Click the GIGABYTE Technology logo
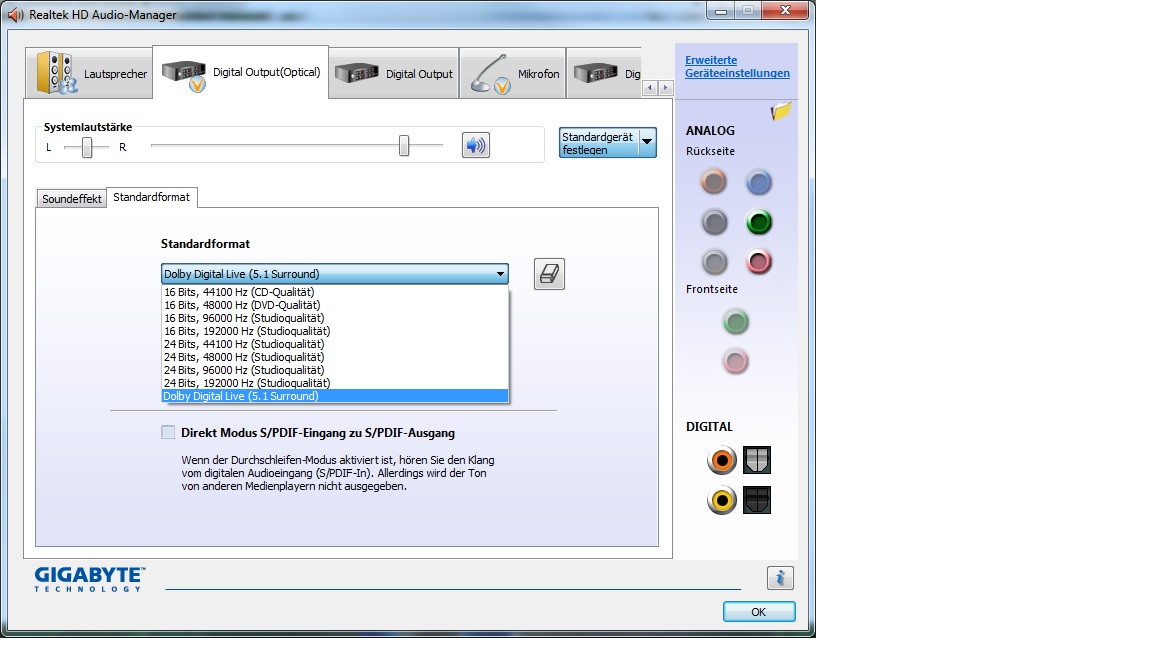Screen dimensions: 1152x648 click(x=90, y=579)
